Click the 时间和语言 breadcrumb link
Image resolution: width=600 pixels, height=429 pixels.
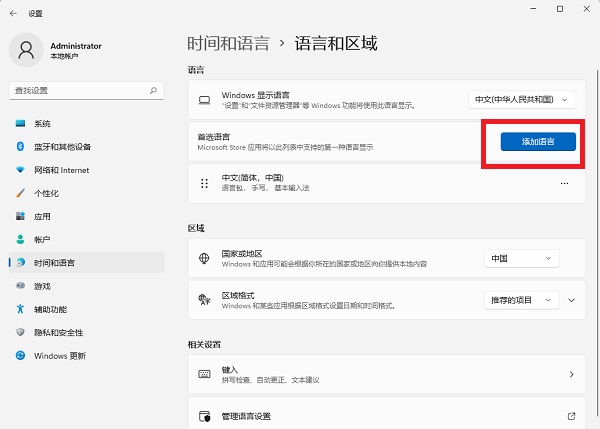228,43
